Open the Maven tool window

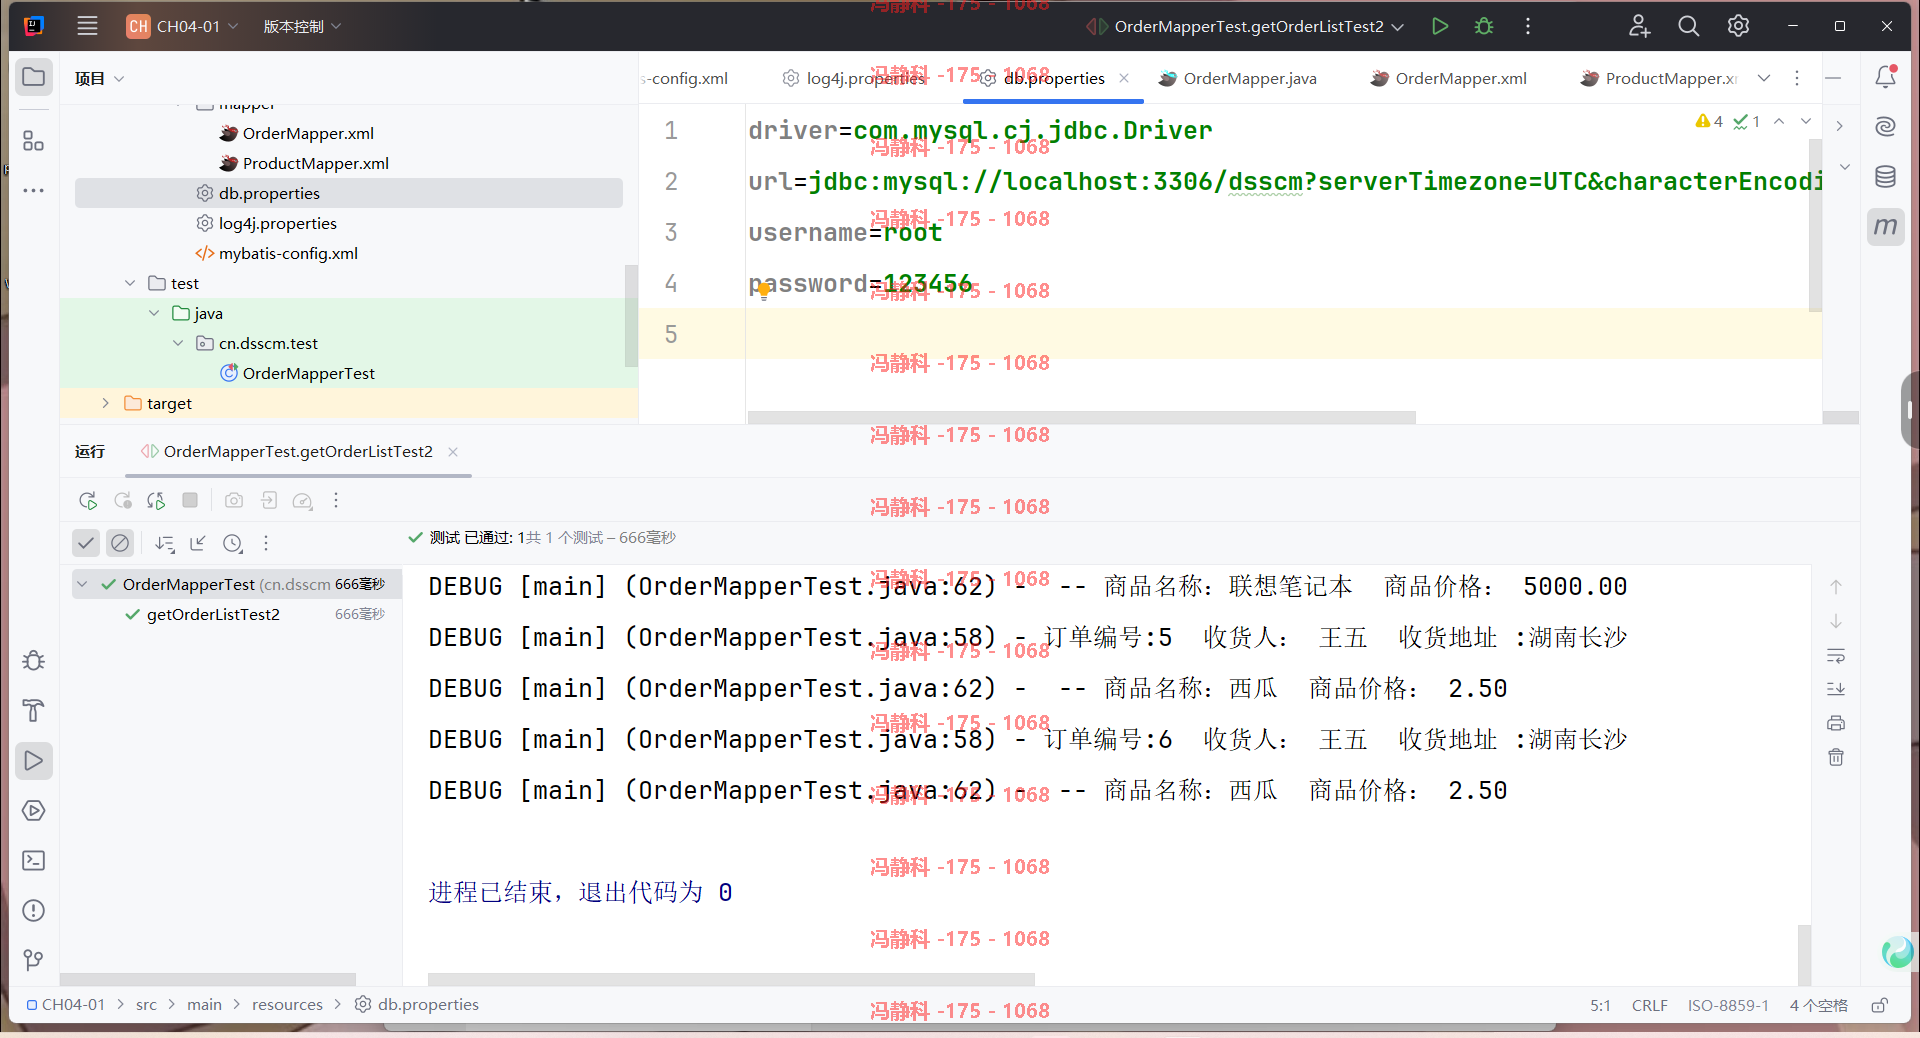pyautogui.click(x=1886, y=227)
